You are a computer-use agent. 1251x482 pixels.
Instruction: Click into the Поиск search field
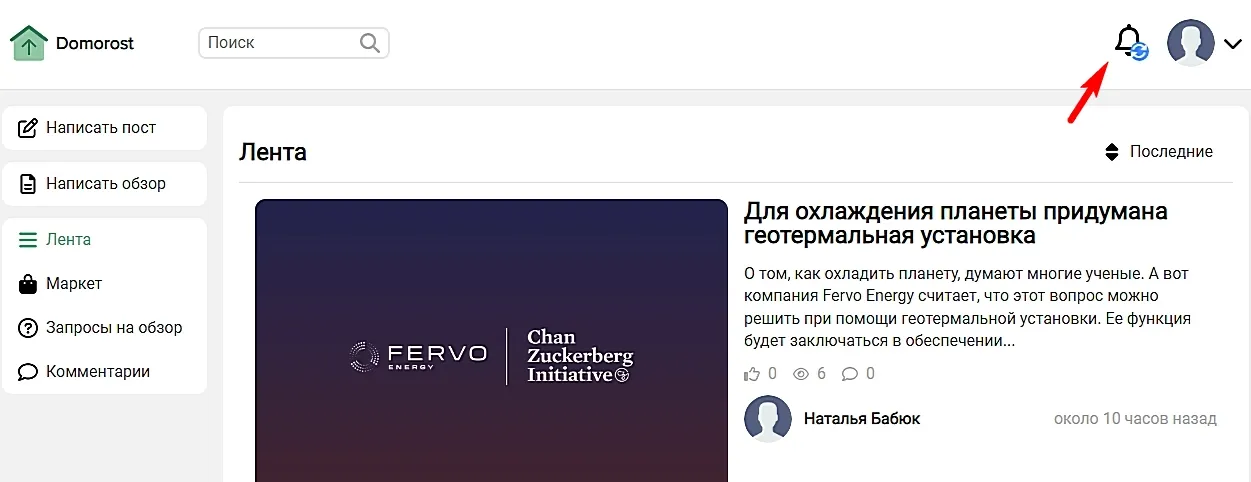click(x=294, y=43)
